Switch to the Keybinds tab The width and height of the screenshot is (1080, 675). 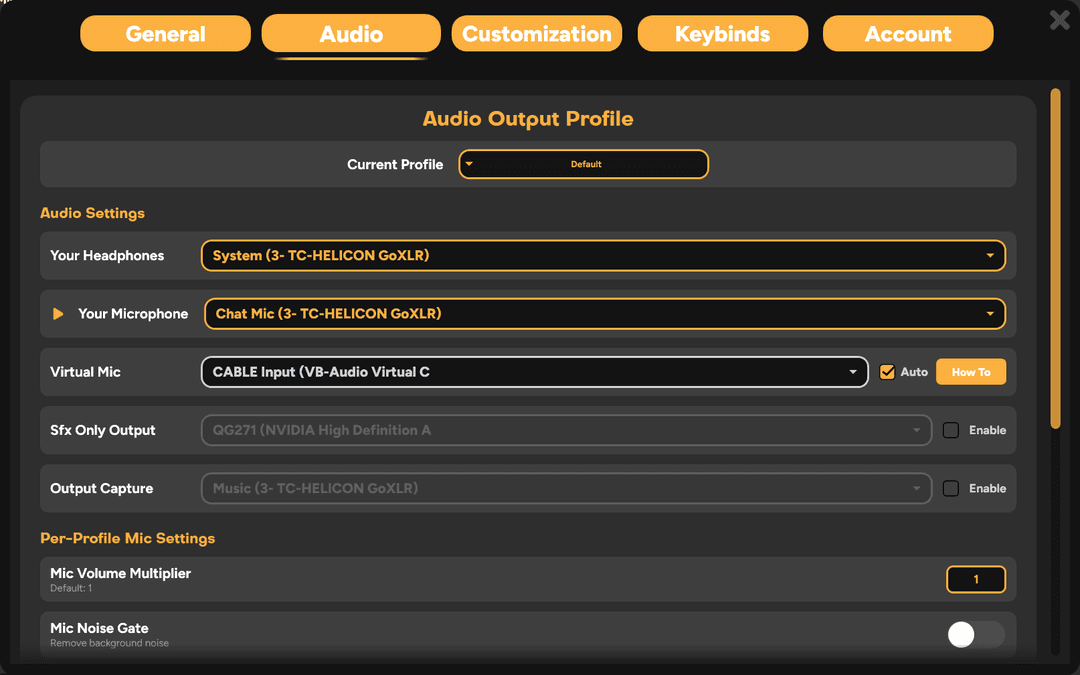[722, 33]
